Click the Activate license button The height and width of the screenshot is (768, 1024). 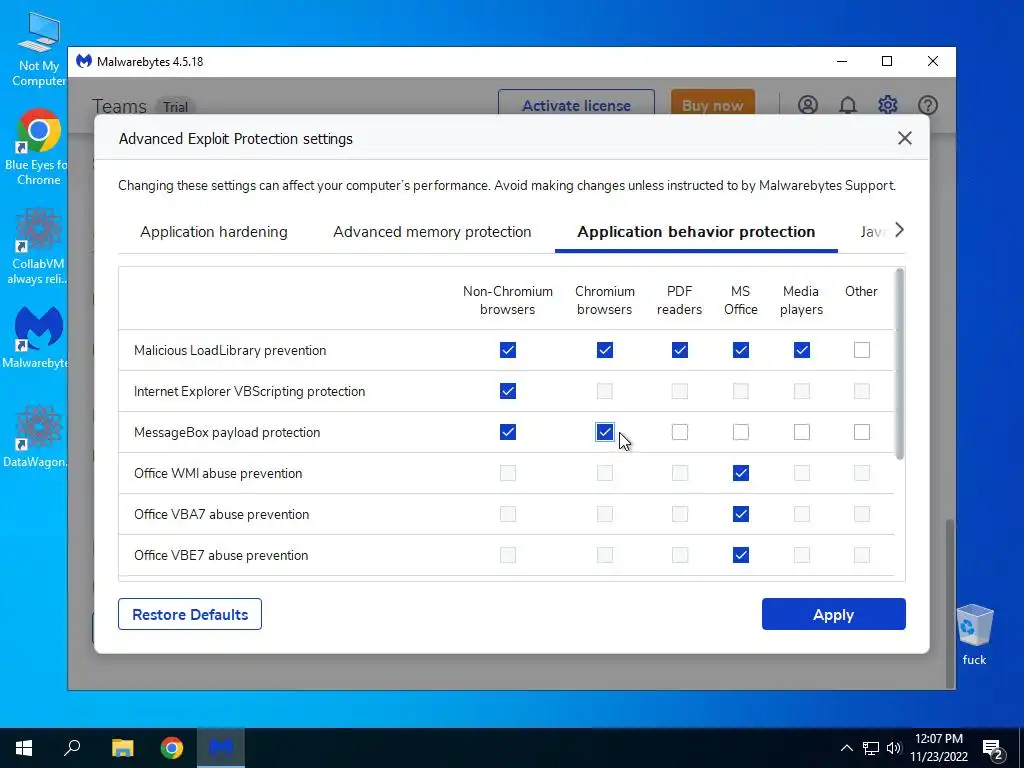(x=576, y=104)
